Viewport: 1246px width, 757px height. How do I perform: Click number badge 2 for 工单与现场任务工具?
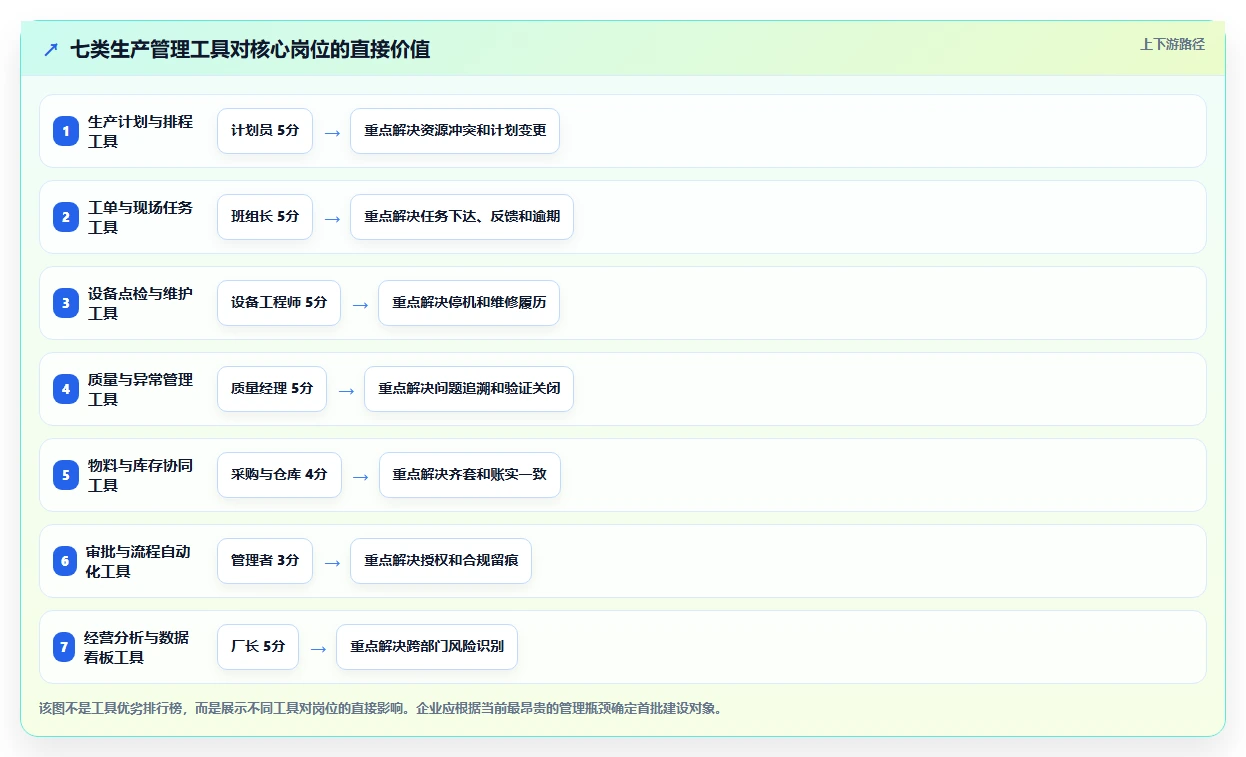pyautogui.click(x=66, y=217)
